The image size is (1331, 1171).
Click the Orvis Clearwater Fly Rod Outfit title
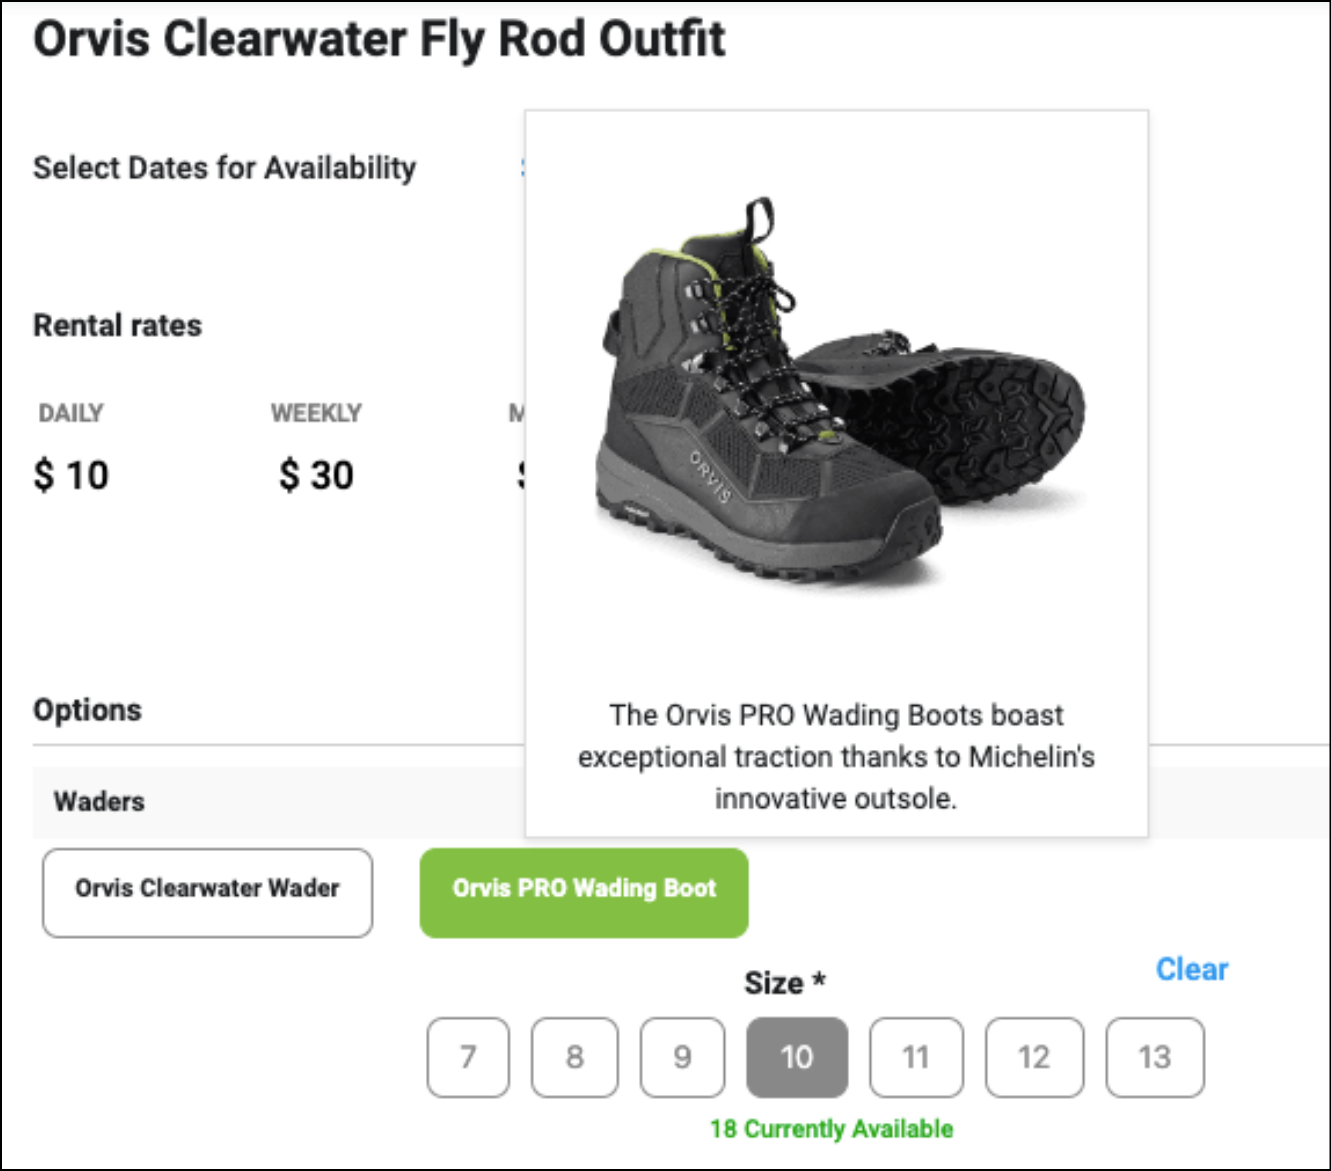[380, 40]
